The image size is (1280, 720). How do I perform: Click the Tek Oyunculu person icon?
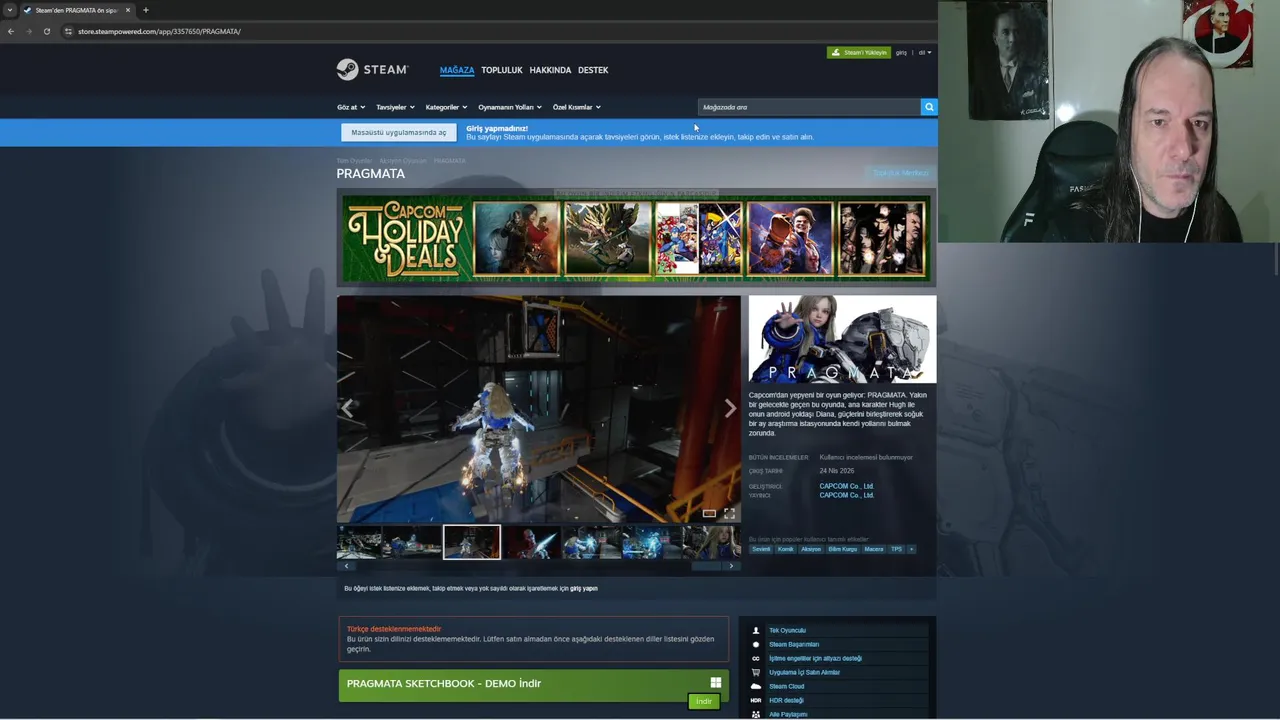tap(756, 630)
